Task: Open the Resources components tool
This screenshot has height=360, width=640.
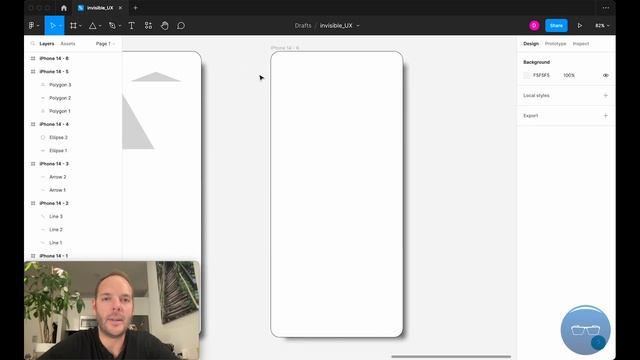Action: tap(148, 25)
